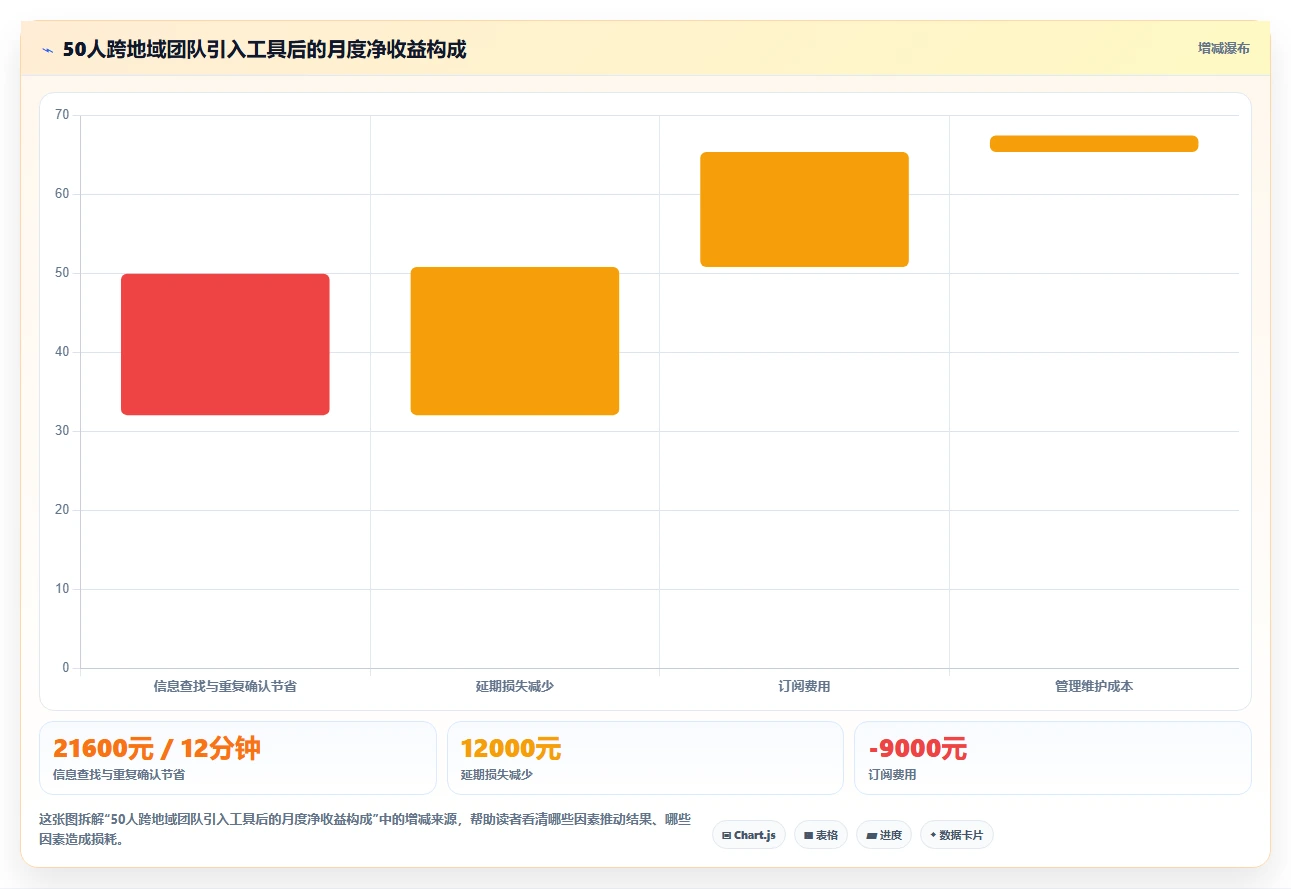1291x889 pixels.
Task: Click the chart title 50人跨地域团队引入工具后的月度净收益构成
Action: pyautogui.click(x=264, y=50)
